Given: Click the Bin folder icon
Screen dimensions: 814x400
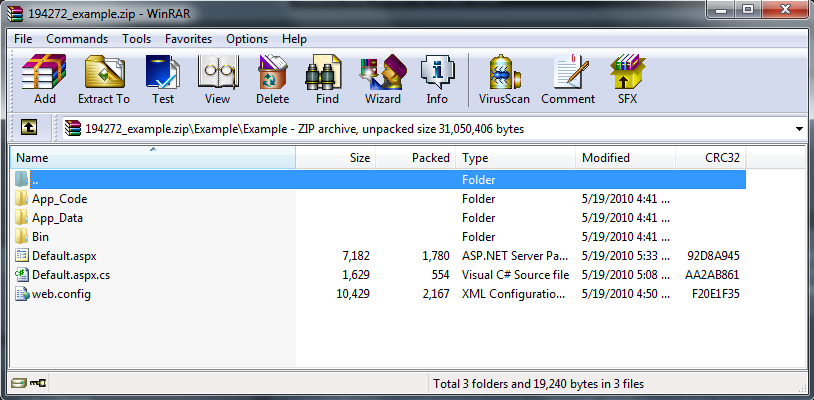Looking at the screenshot, I should [x=21, y=237].
